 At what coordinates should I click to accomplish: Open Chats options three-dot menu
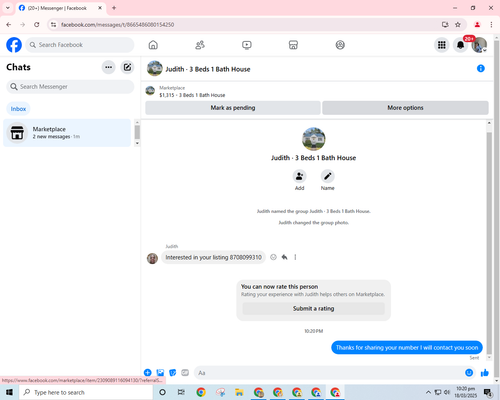[x=108, y=67]
